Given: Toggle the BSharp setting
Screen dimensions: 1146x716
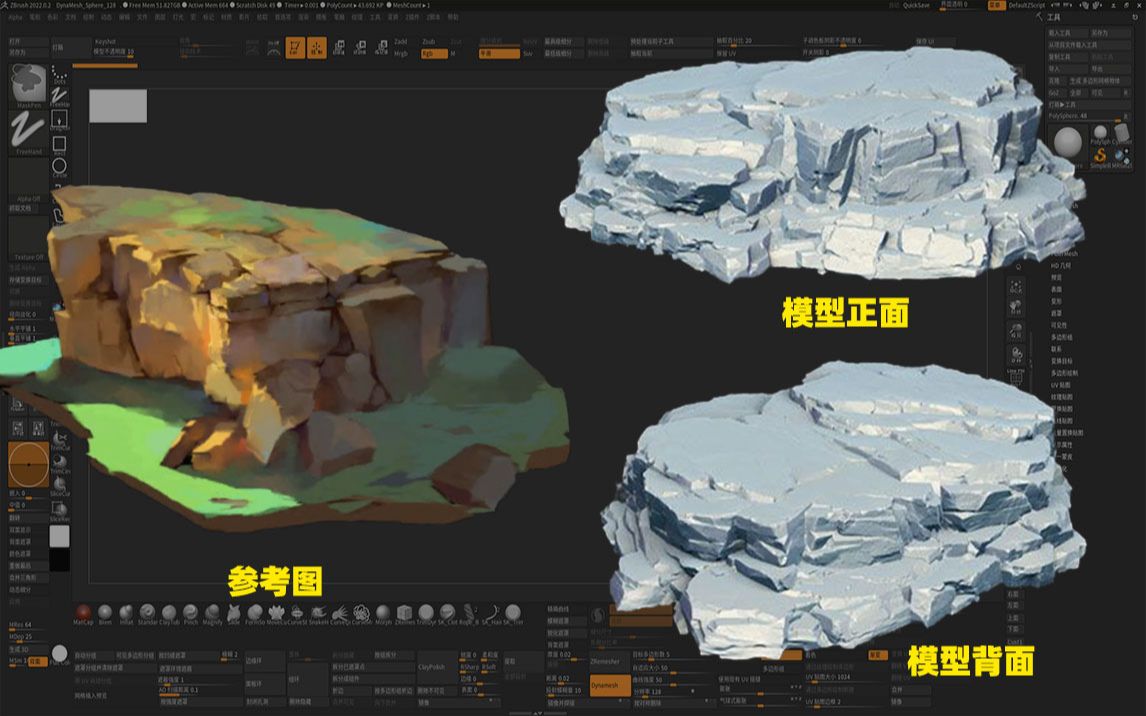Looking at the screenshot, I should [468, 667].
